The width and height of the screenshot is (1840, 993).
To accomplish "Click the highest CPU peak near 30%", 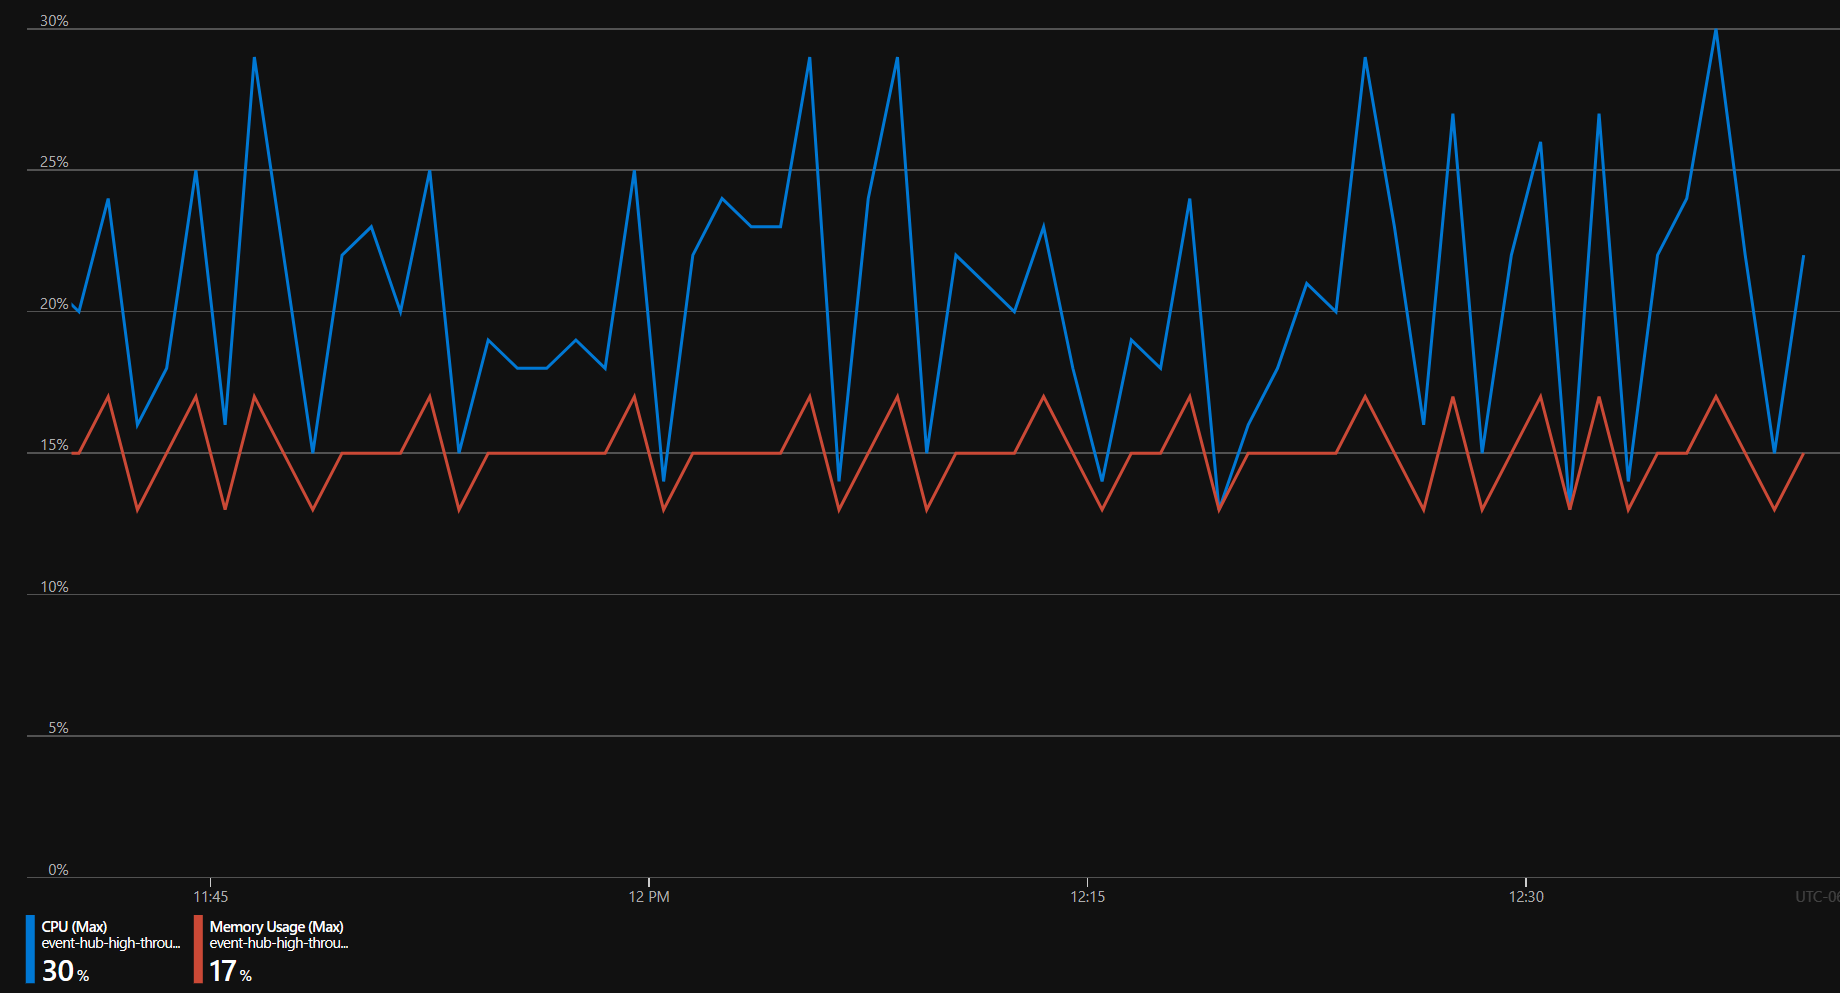I will [1716, 30].
